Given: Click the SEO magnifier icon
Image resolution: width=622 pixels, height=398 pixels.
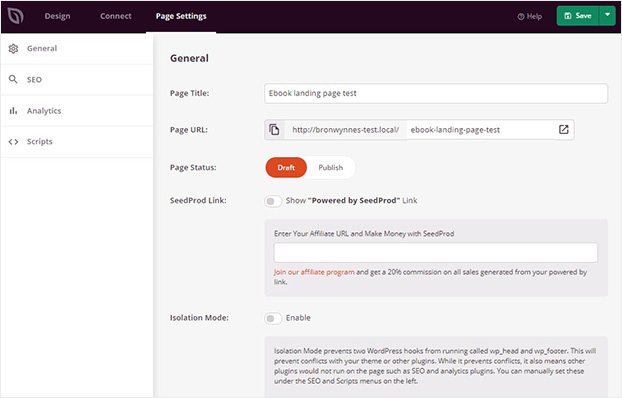Looking at the screenshot, I should click(x=13, y=79).
